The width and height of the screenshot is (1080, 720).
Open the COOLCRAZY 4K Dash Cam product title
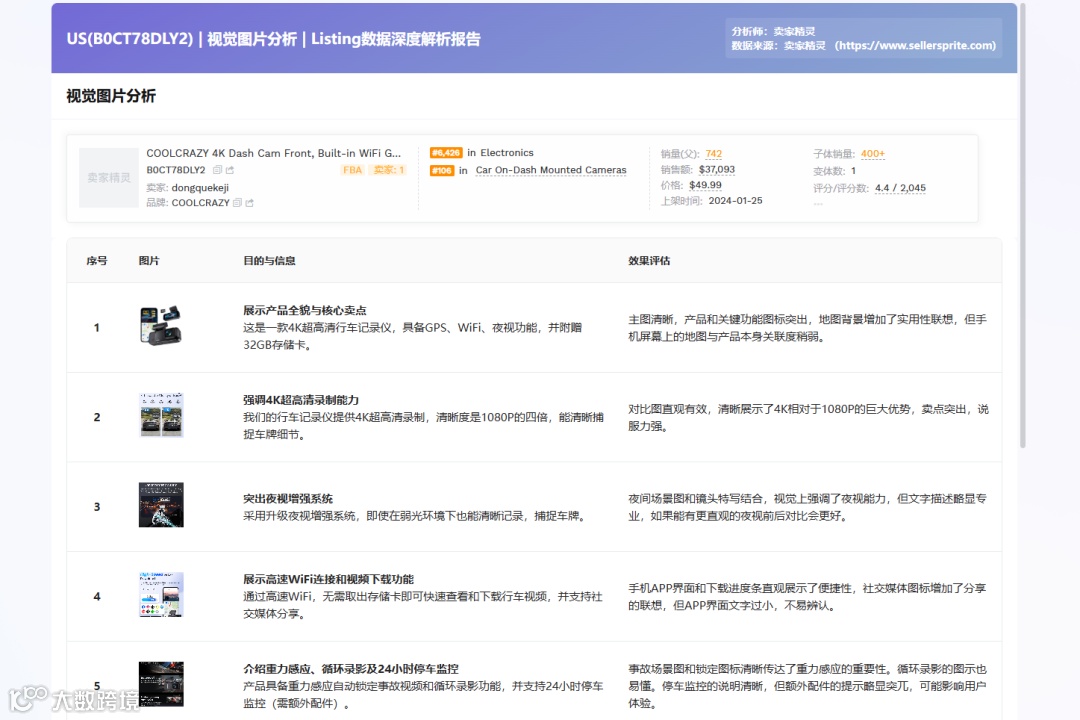[273, 153]
